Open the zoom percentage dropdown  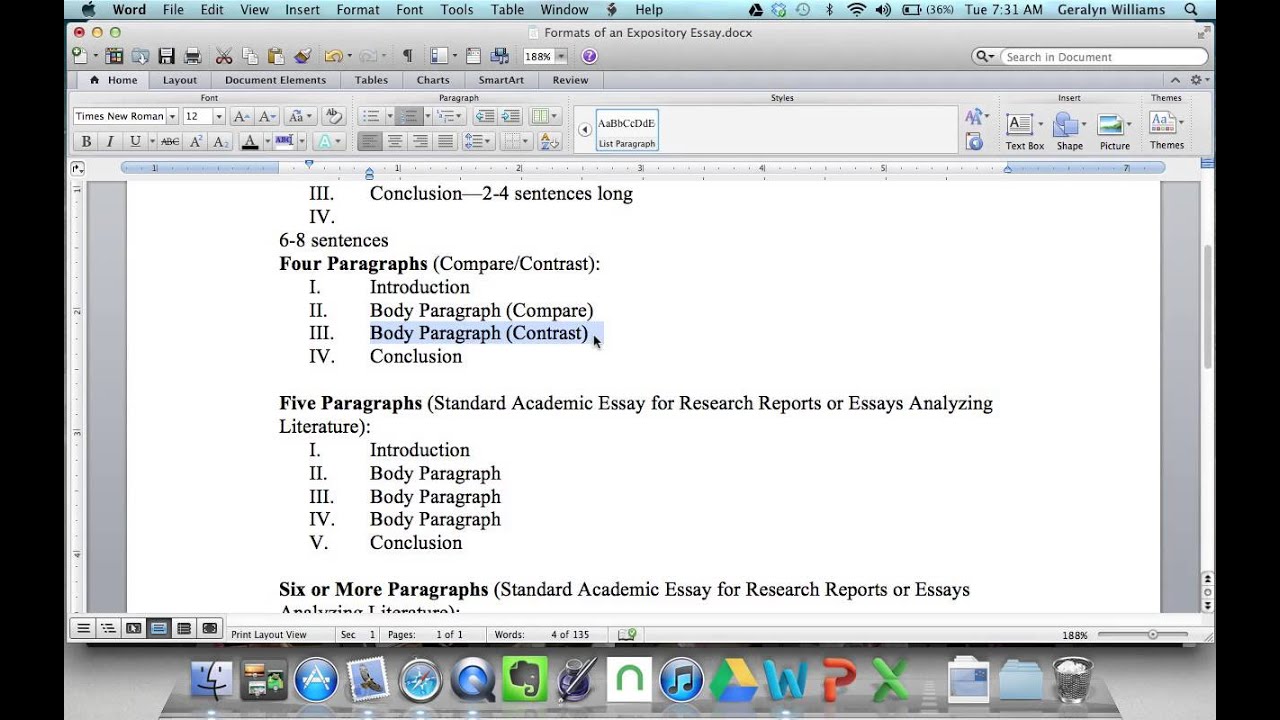point(560,56)
